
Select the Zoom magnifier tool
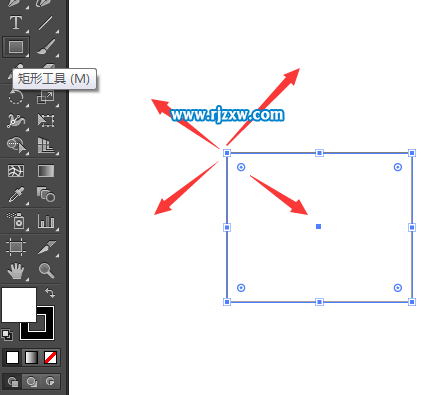pos(46,270)
